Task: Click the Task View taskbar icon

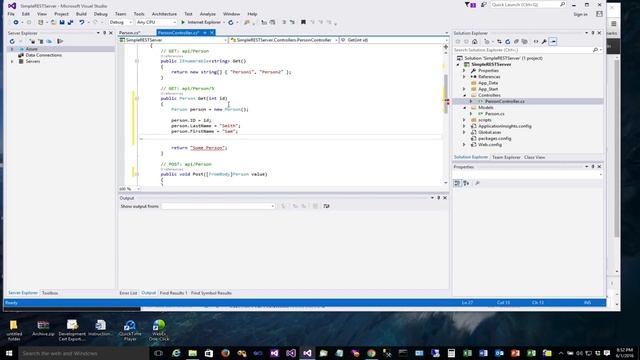Action: [x=158, y=353]
